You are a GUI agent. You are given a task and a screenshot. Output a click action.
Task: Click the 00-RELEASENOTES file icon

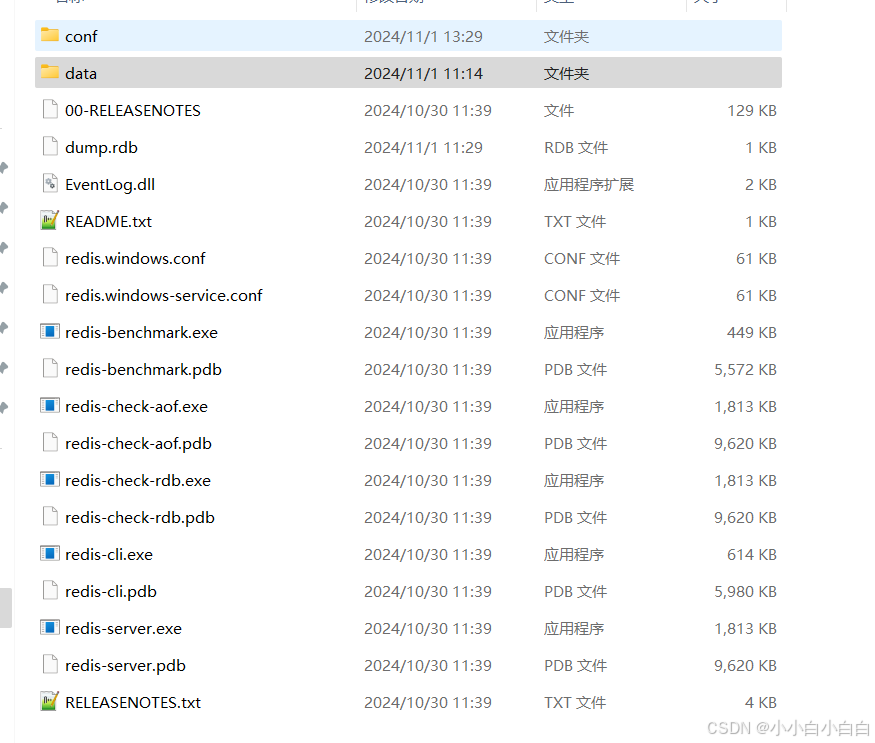pyautogui.click(x=50, y=109)
